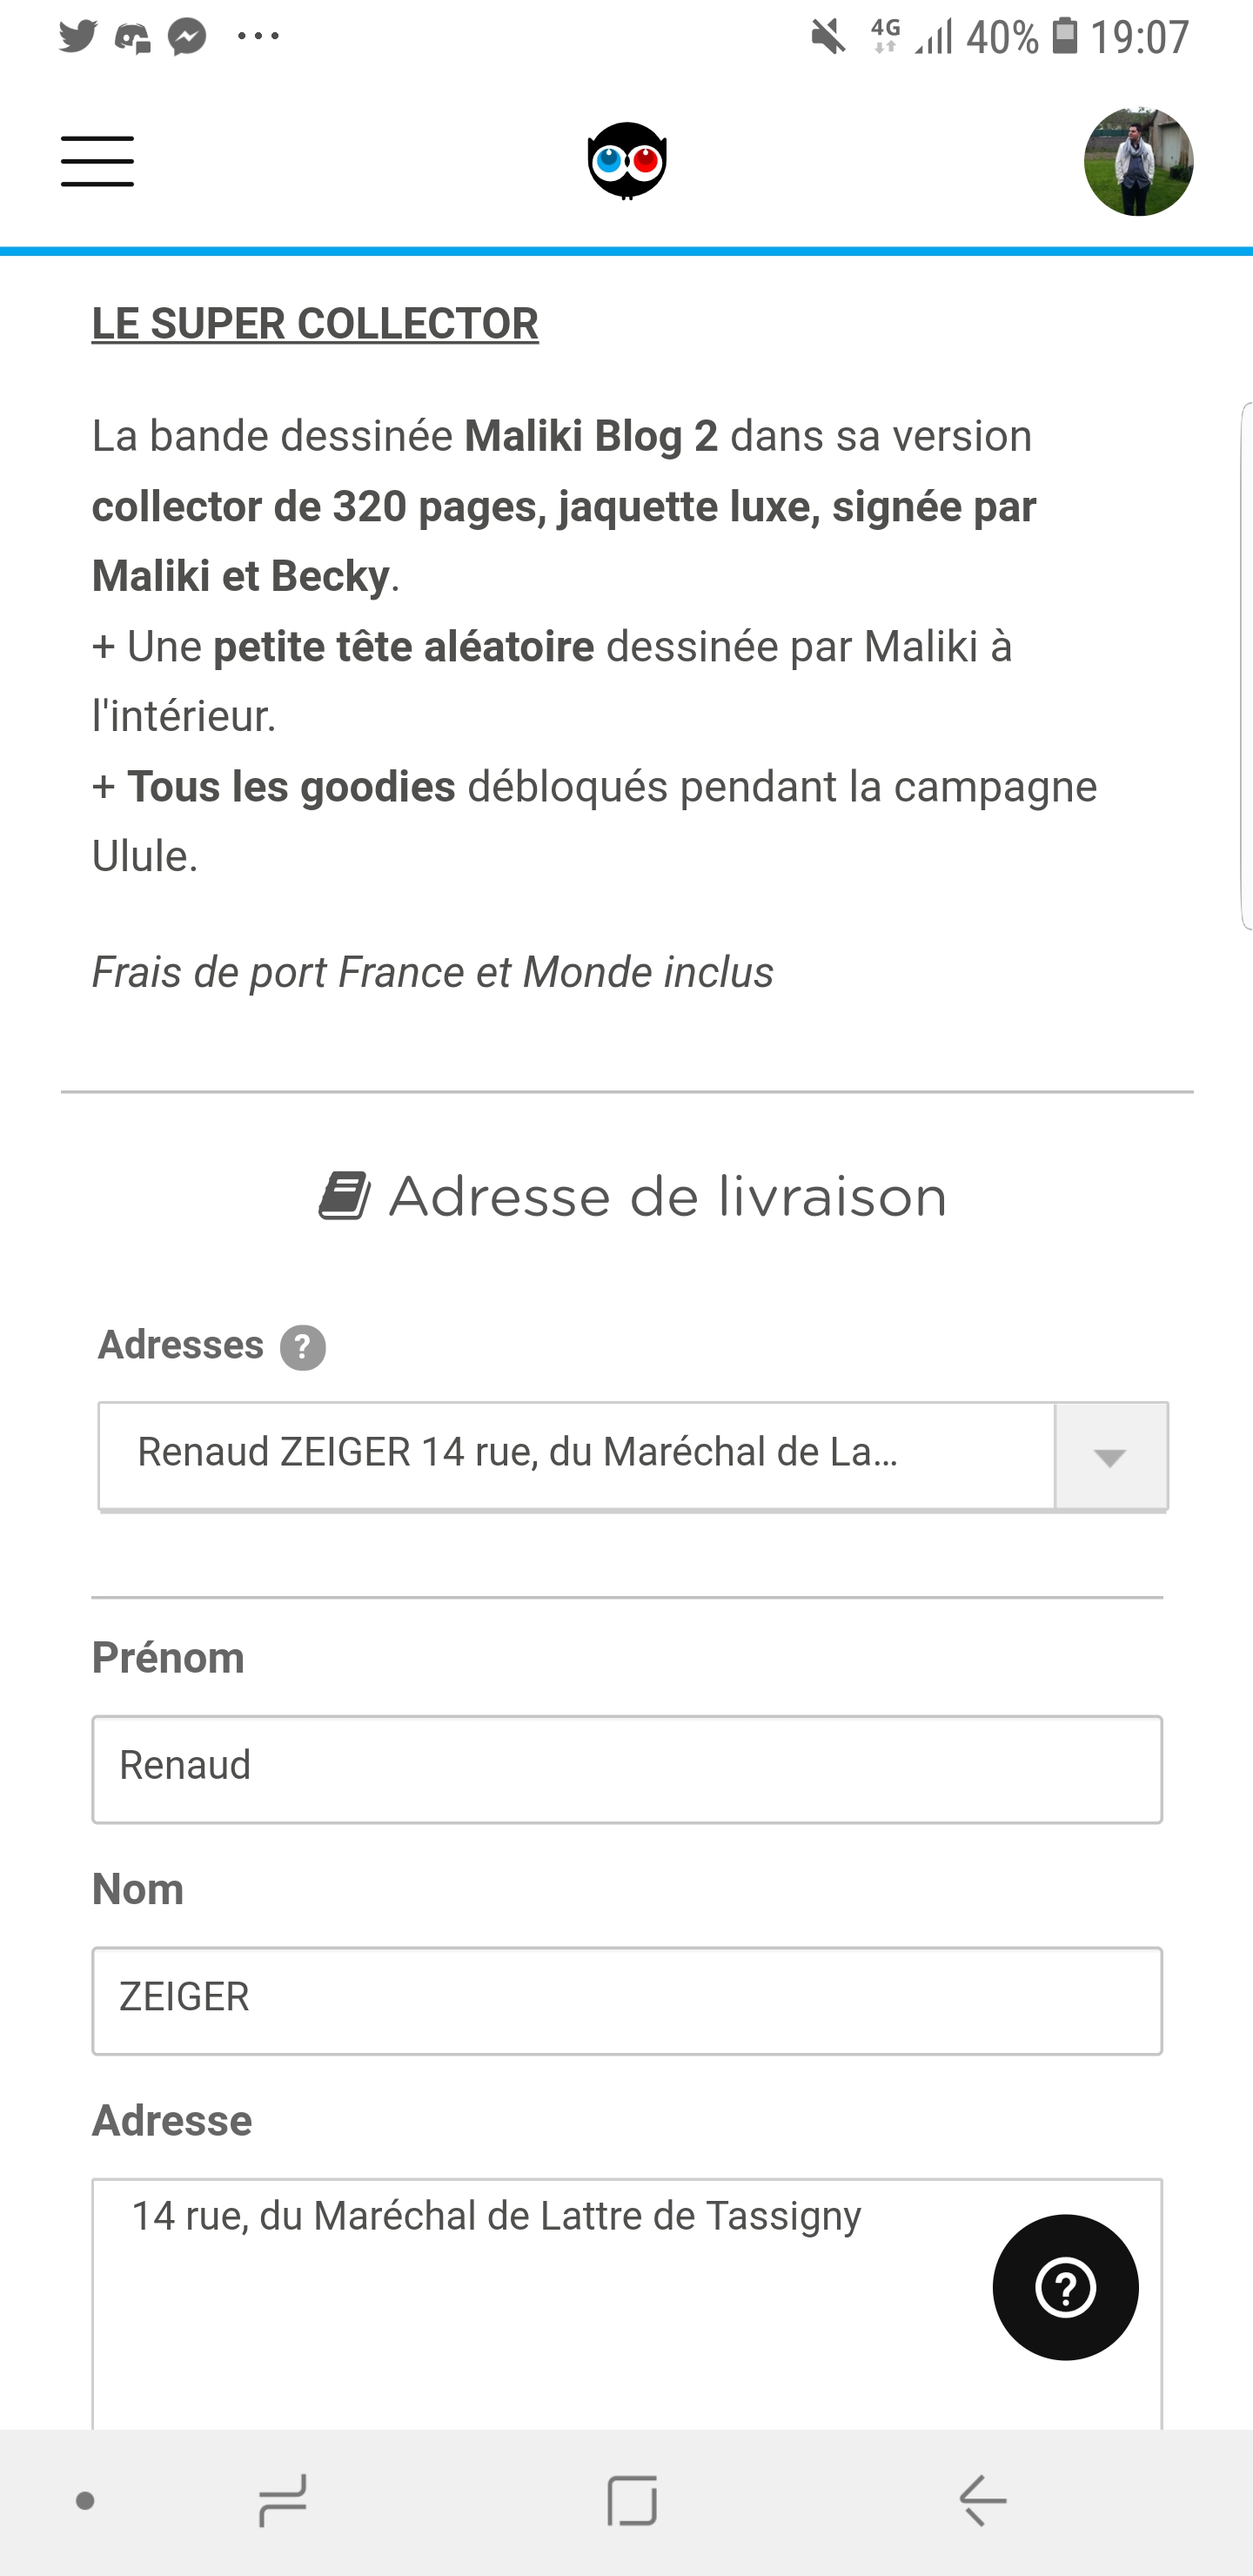1253x2576 pixels.
Task: Tap the Discord notification icon
Action: (x=132, y=38)
